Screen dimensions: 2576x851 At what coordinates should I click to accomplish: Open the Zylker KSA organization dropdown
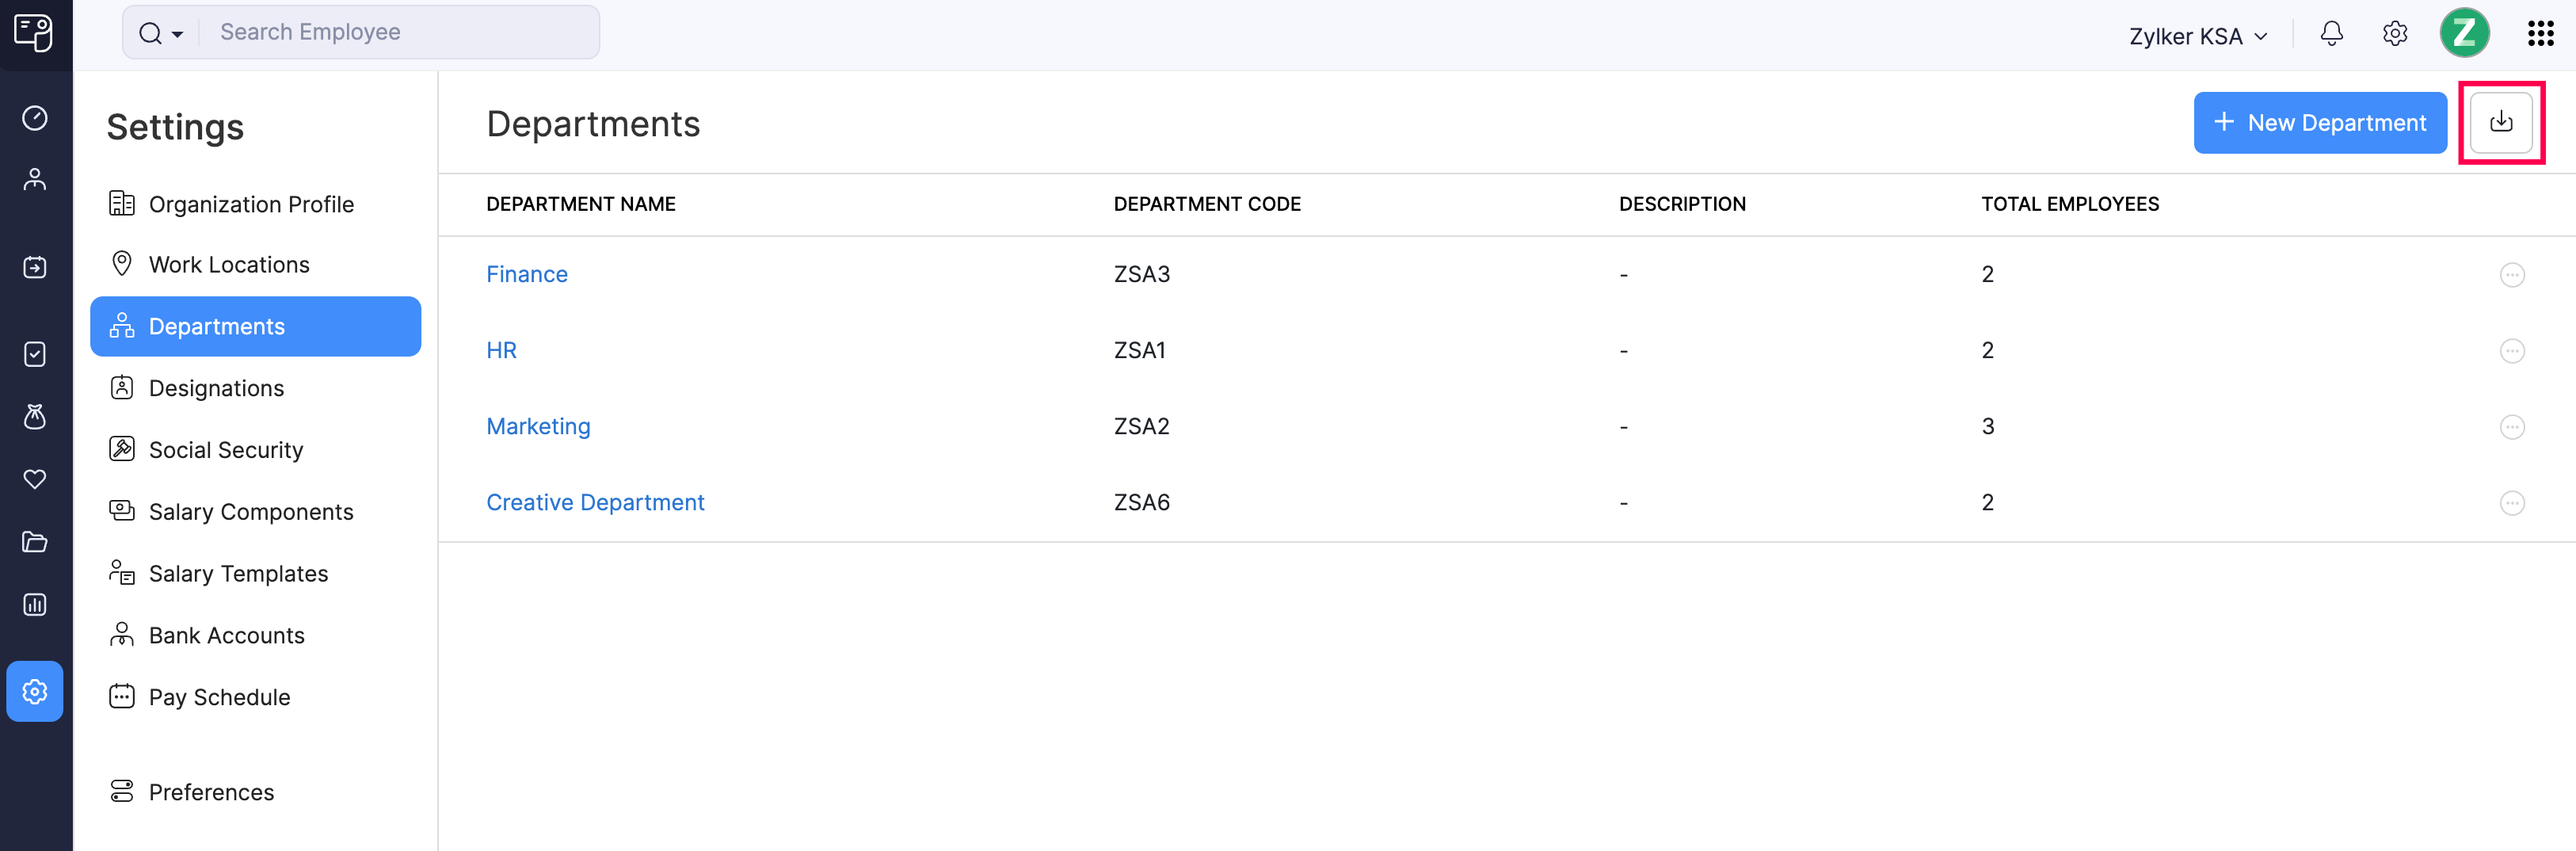point(2196,35)
